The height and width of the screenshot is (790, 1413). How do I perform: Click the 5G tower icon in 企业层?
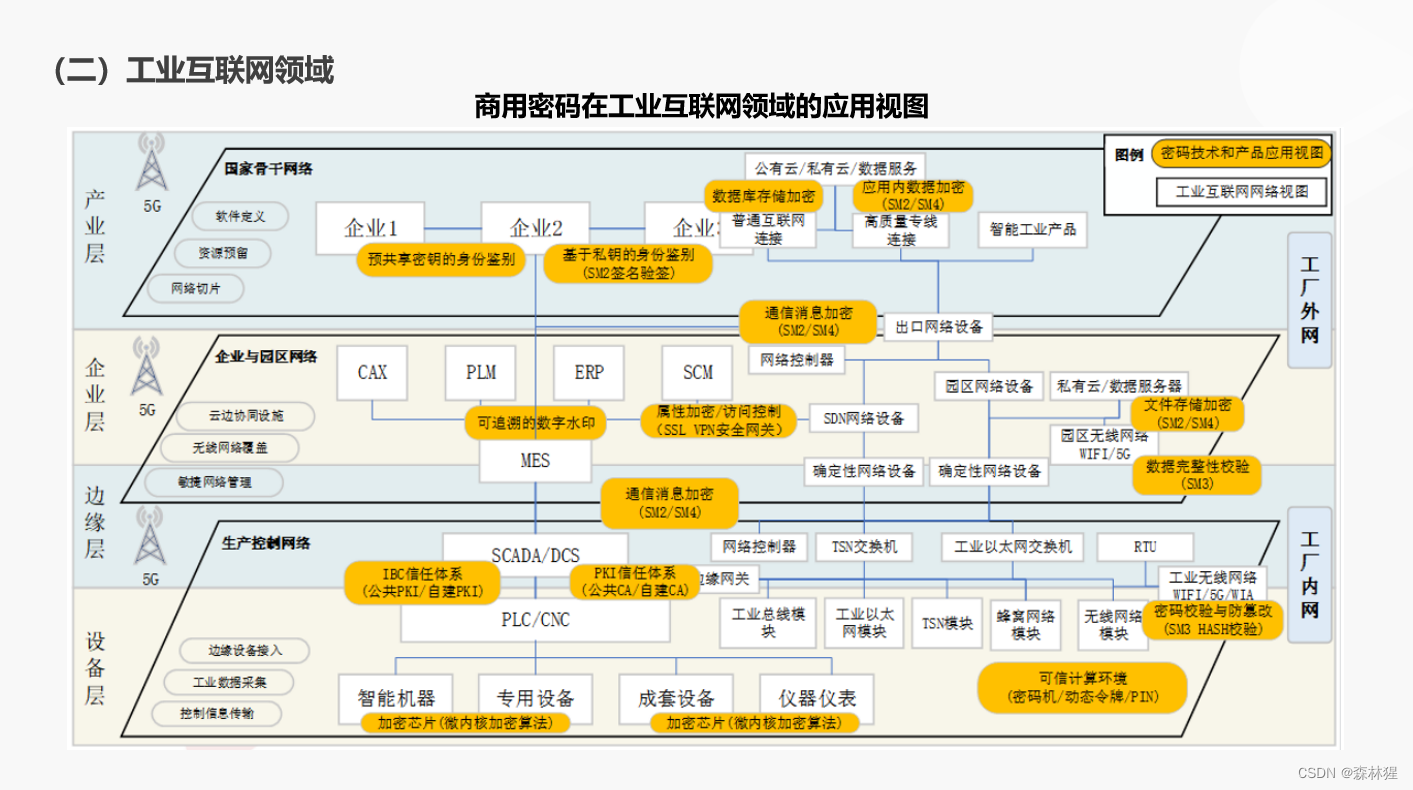click(147, 365)
